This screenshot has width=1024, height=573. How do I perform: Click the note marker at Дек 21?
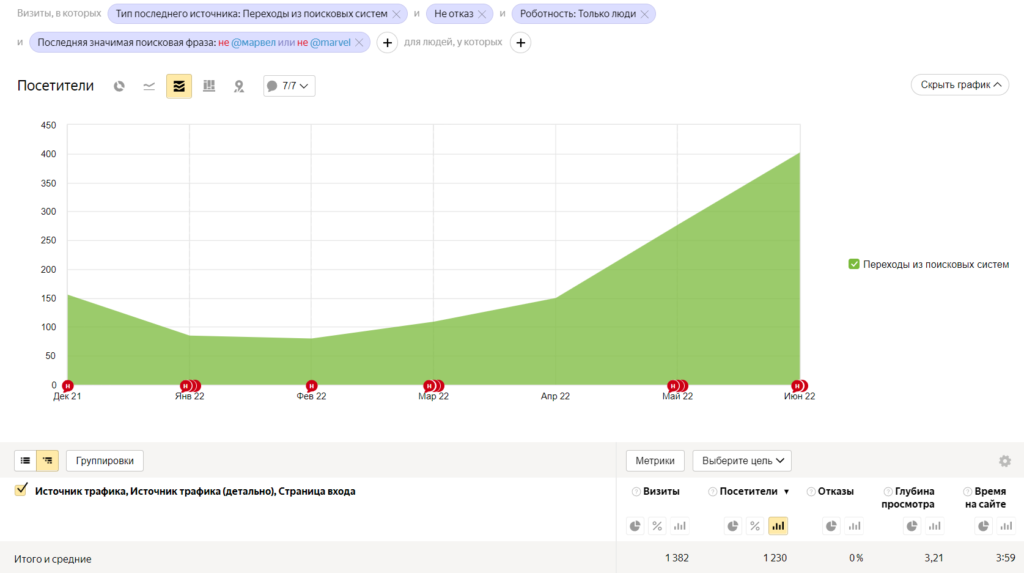[x=67, y=386]
